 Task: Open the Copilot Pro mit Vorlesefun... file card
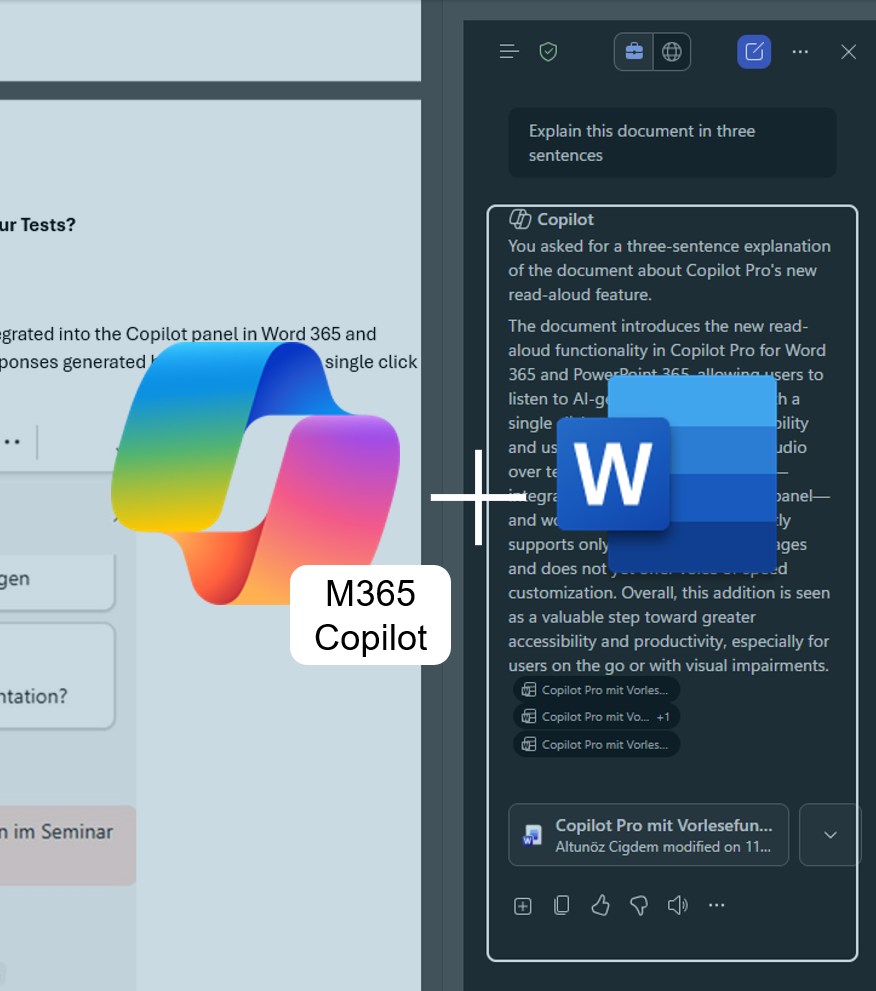(x=648, y=835)
